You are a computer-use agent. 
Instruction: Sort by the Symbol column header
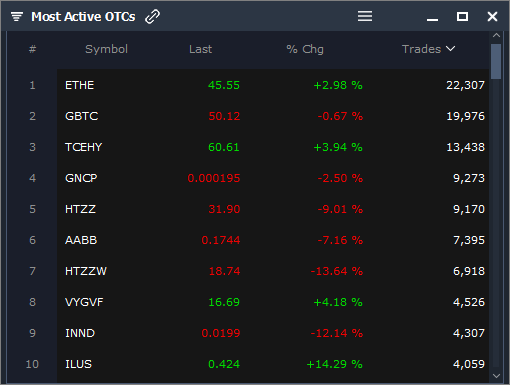[x=106, y=49]
